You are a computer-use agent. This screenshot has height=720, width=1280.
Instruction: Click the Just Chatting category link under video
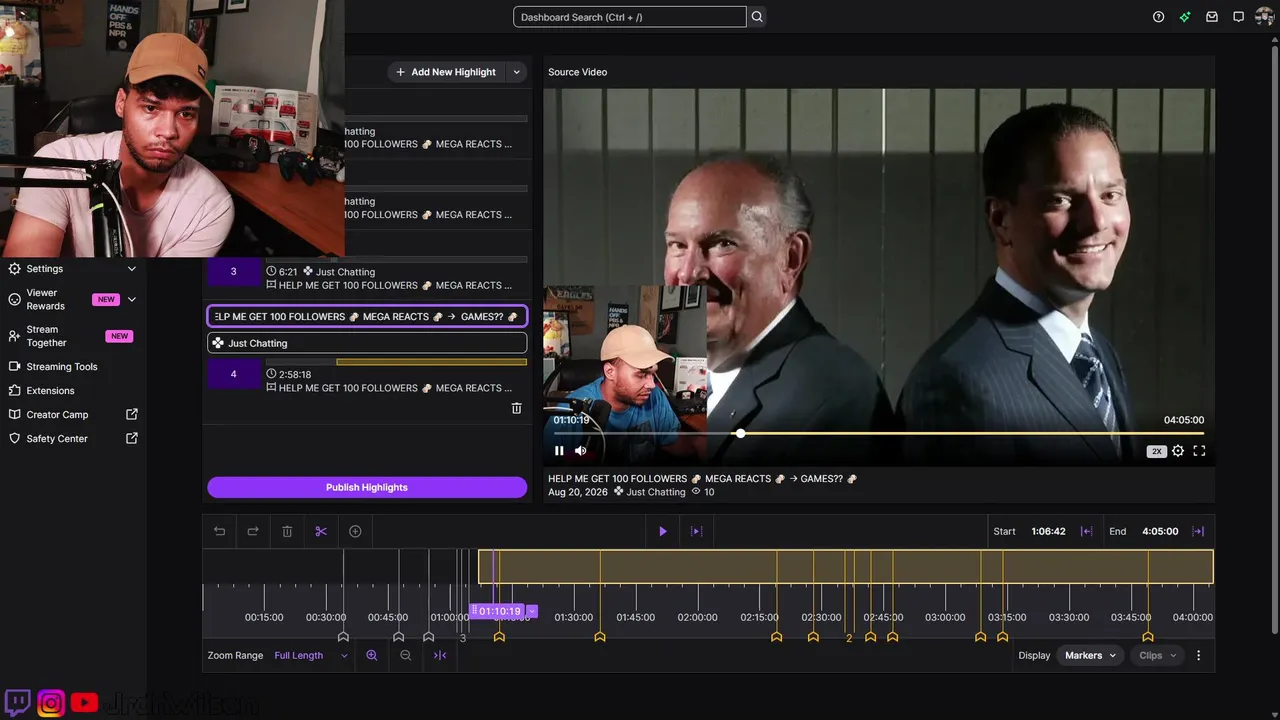pyautogui.click(x=656, y=492)
